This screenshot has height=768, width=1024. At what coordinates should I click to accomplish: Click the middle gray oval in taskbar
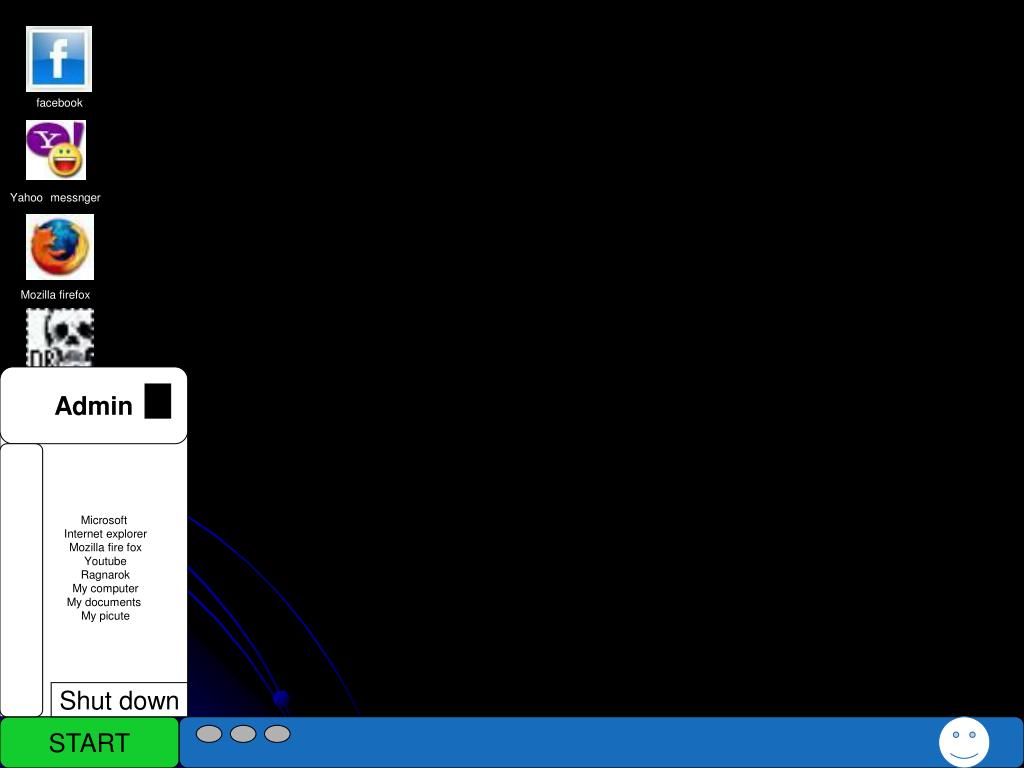[x=243, y=734]
